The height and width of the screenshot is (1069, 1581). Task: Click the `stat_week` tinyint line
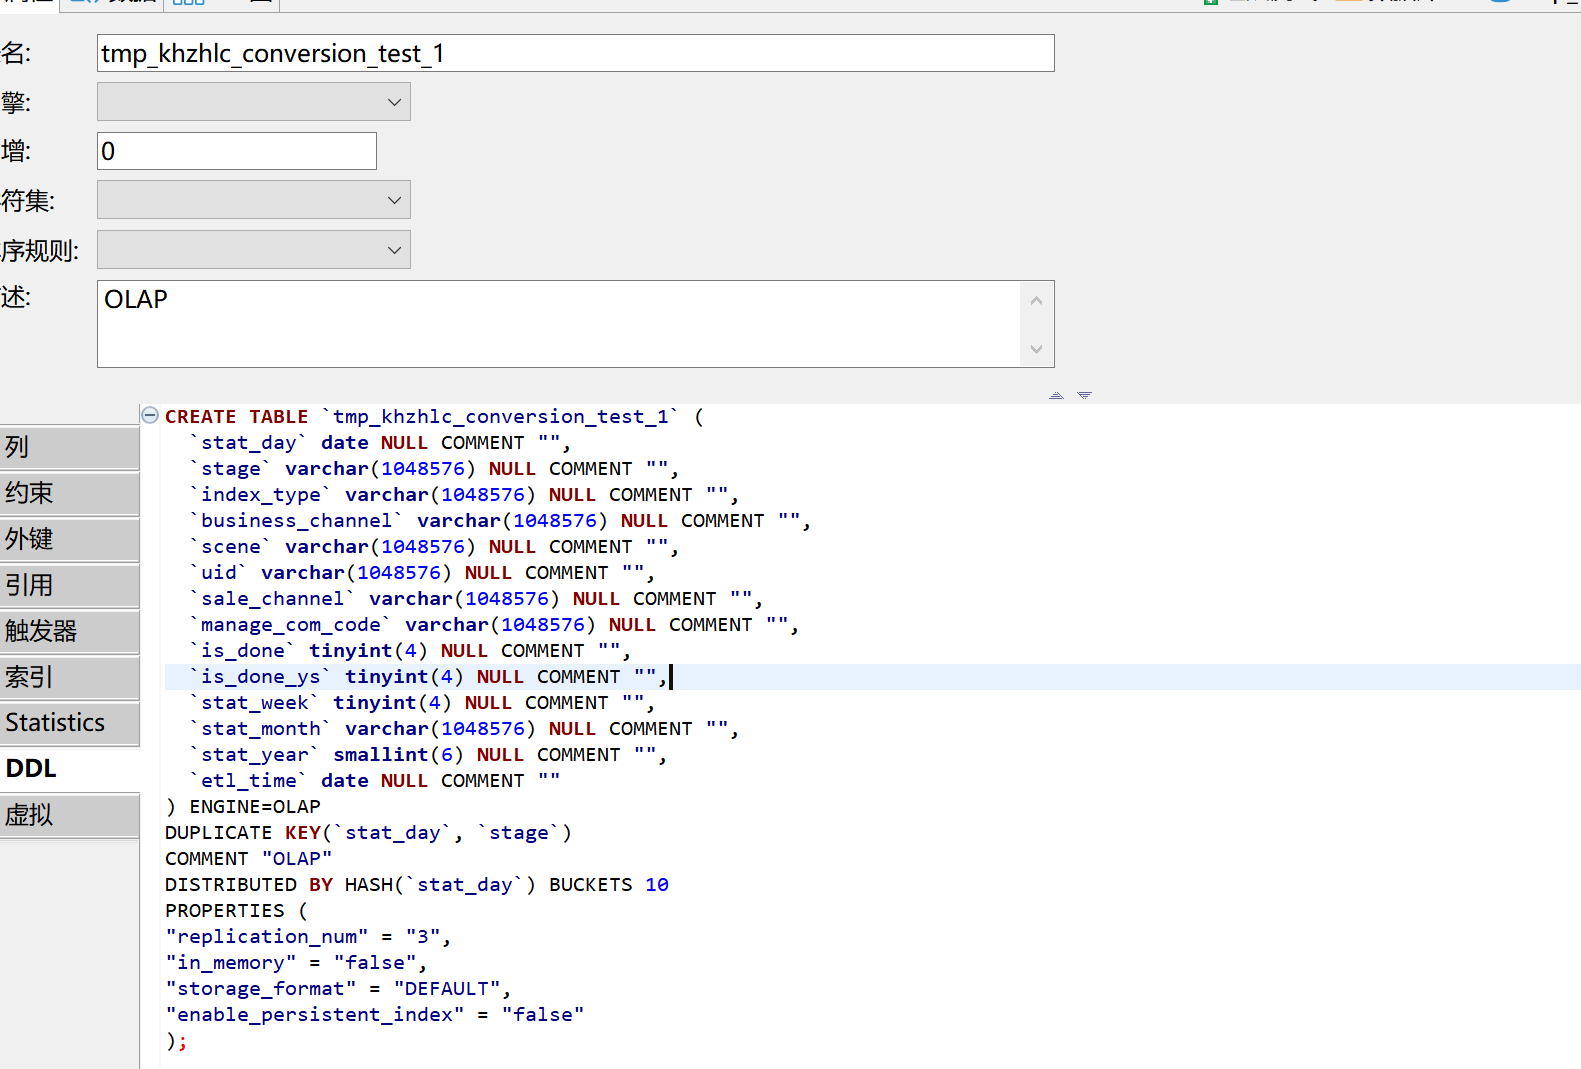click(422, 703)
